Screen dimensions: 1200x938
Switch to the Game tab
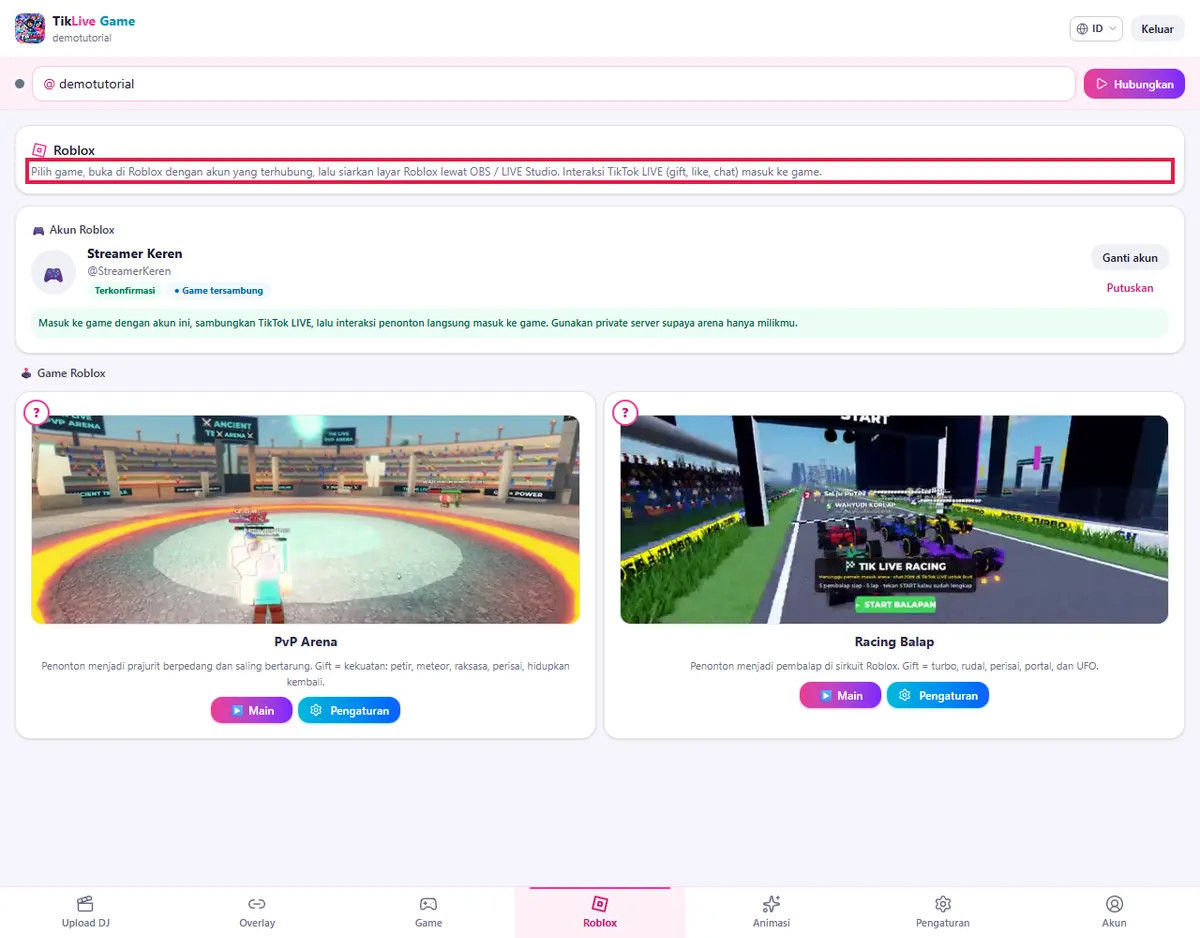pyautogui.click(x=428, y=911)
